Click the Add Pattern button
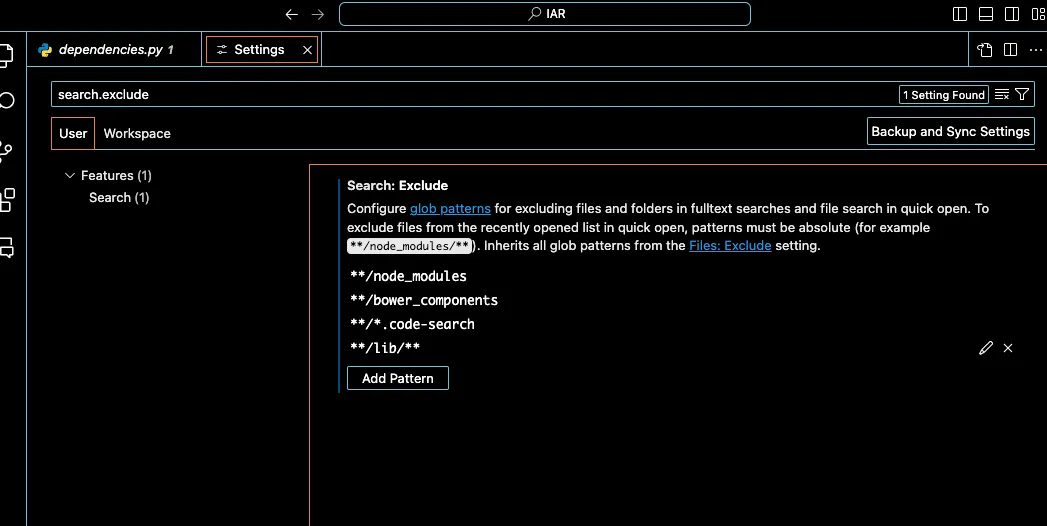The width and height of the screenshot is (1047, 526). coord(398,378)
